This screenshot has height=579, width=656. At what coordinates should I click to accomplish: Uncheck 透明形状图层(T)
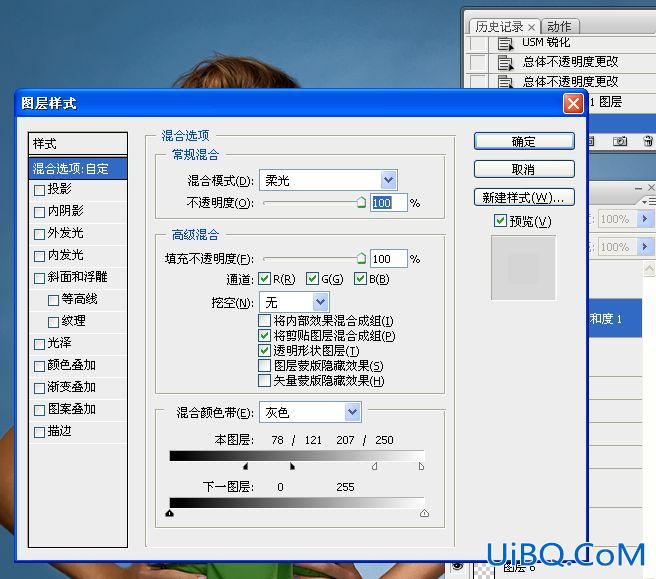(x=264, y=350)
